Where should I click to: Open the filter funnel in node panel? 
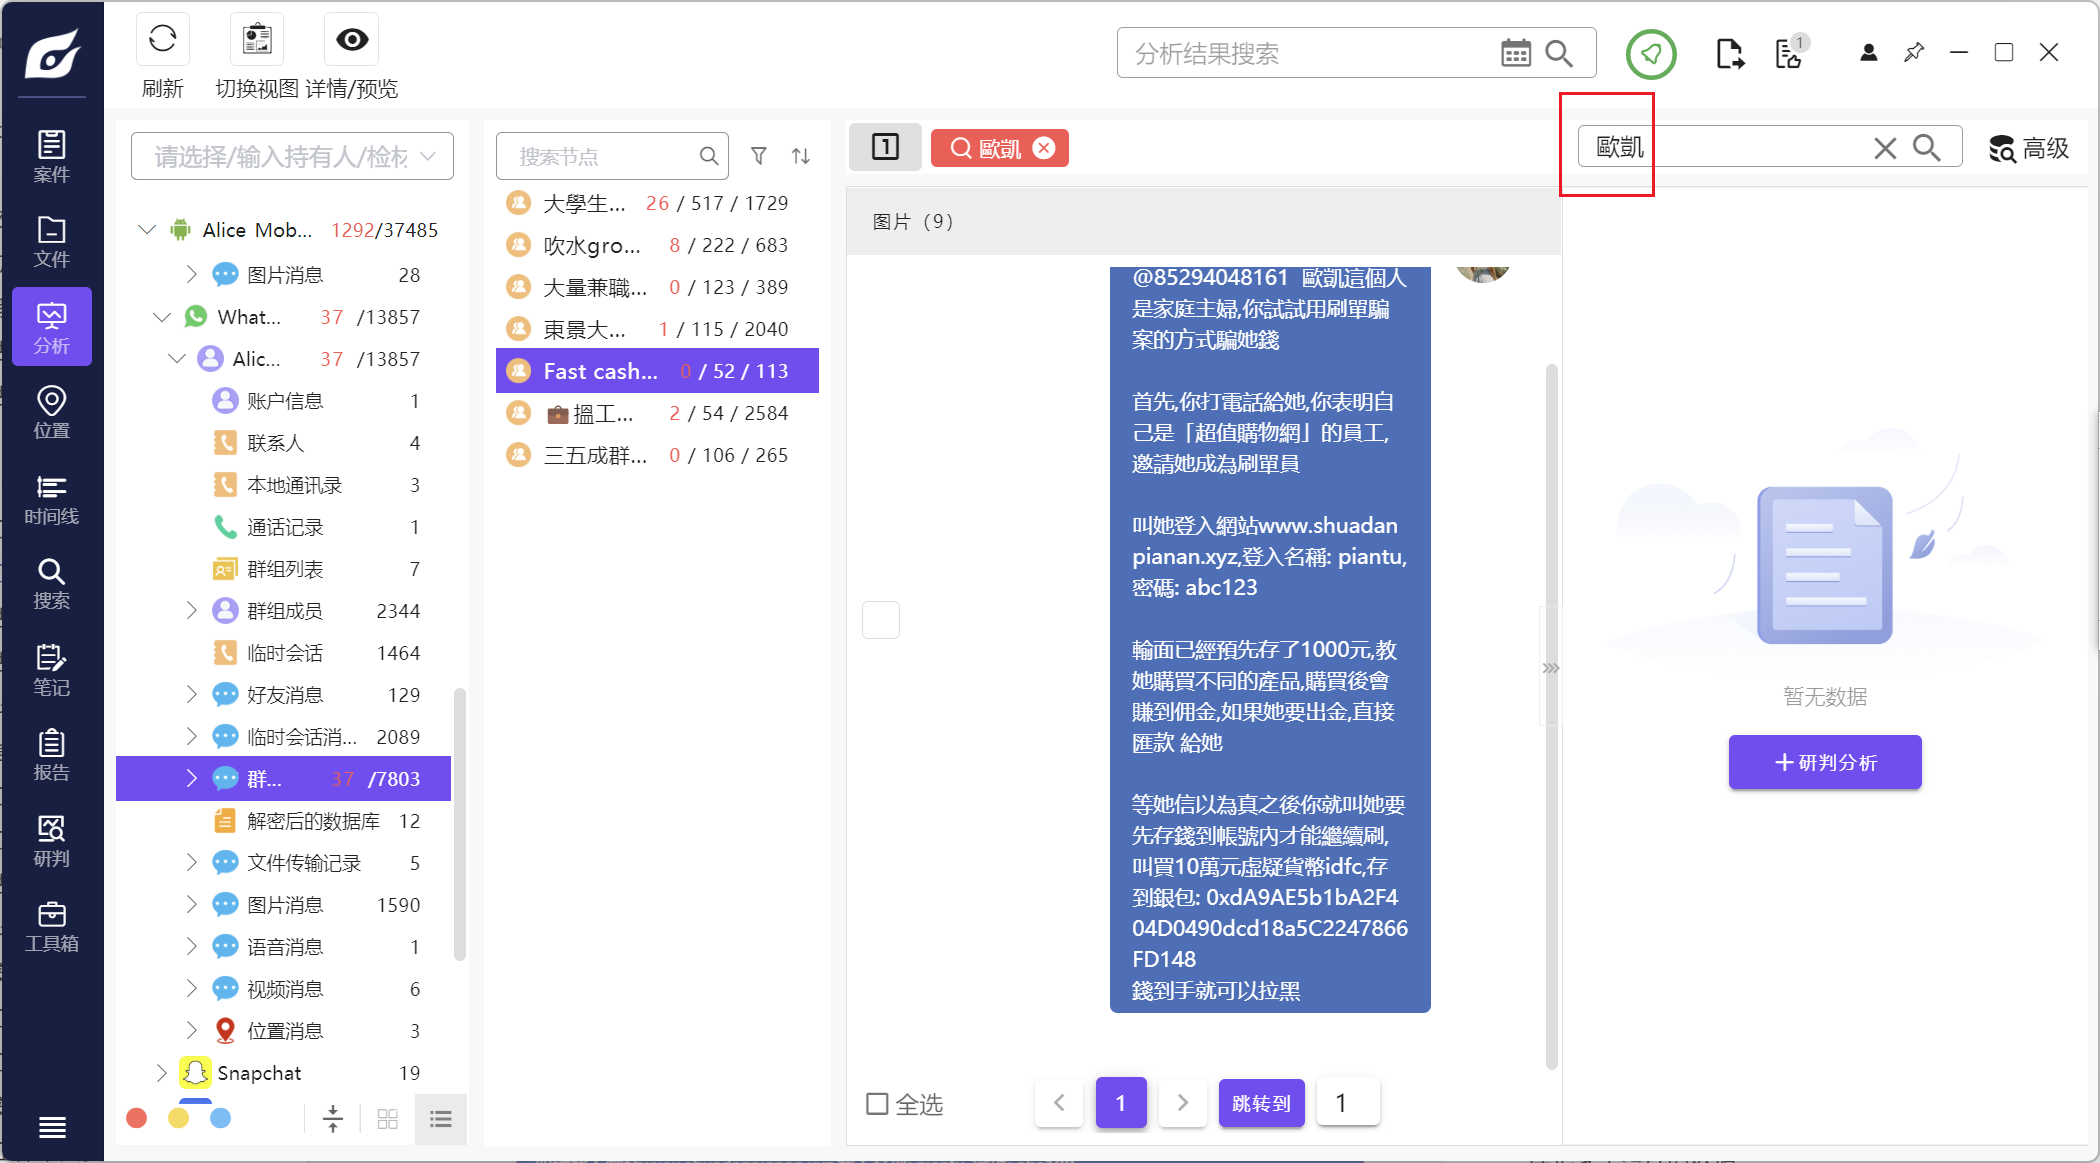759,156
